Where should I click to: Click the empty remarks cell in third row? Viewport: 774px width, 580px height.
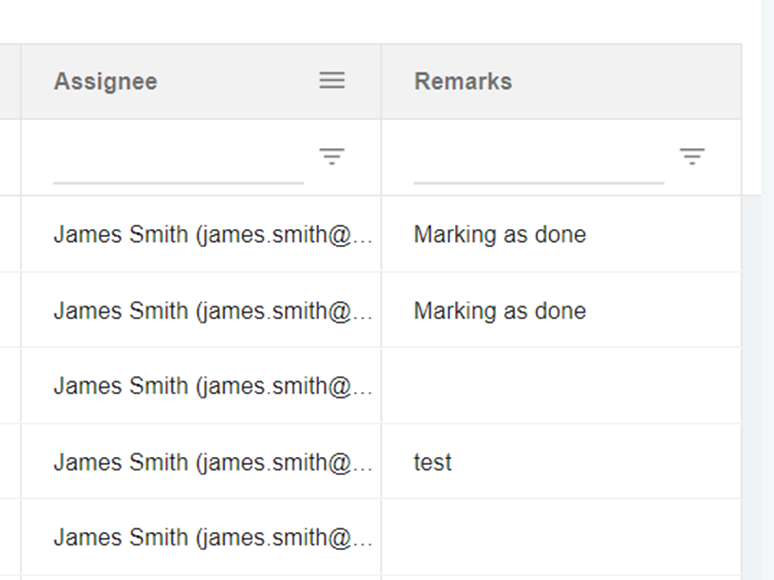pyautogui.click(x=560, y=386)
